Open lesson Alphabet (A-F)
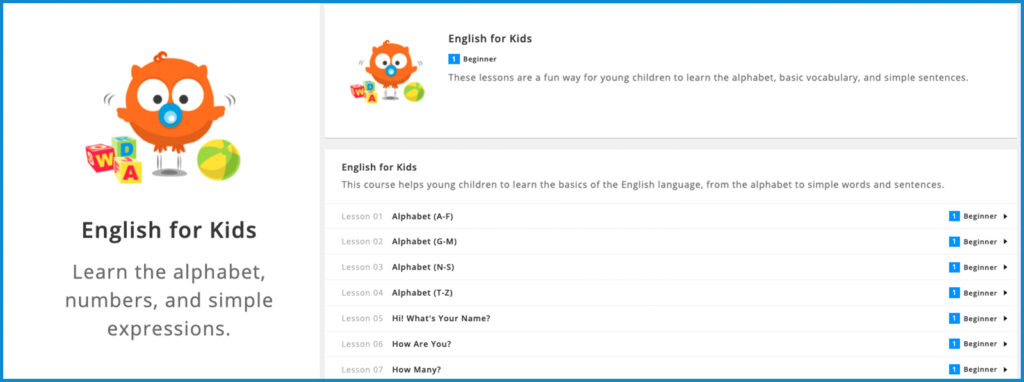The image size is (1024, 382). pyautogui.click(x=422, y=216)
